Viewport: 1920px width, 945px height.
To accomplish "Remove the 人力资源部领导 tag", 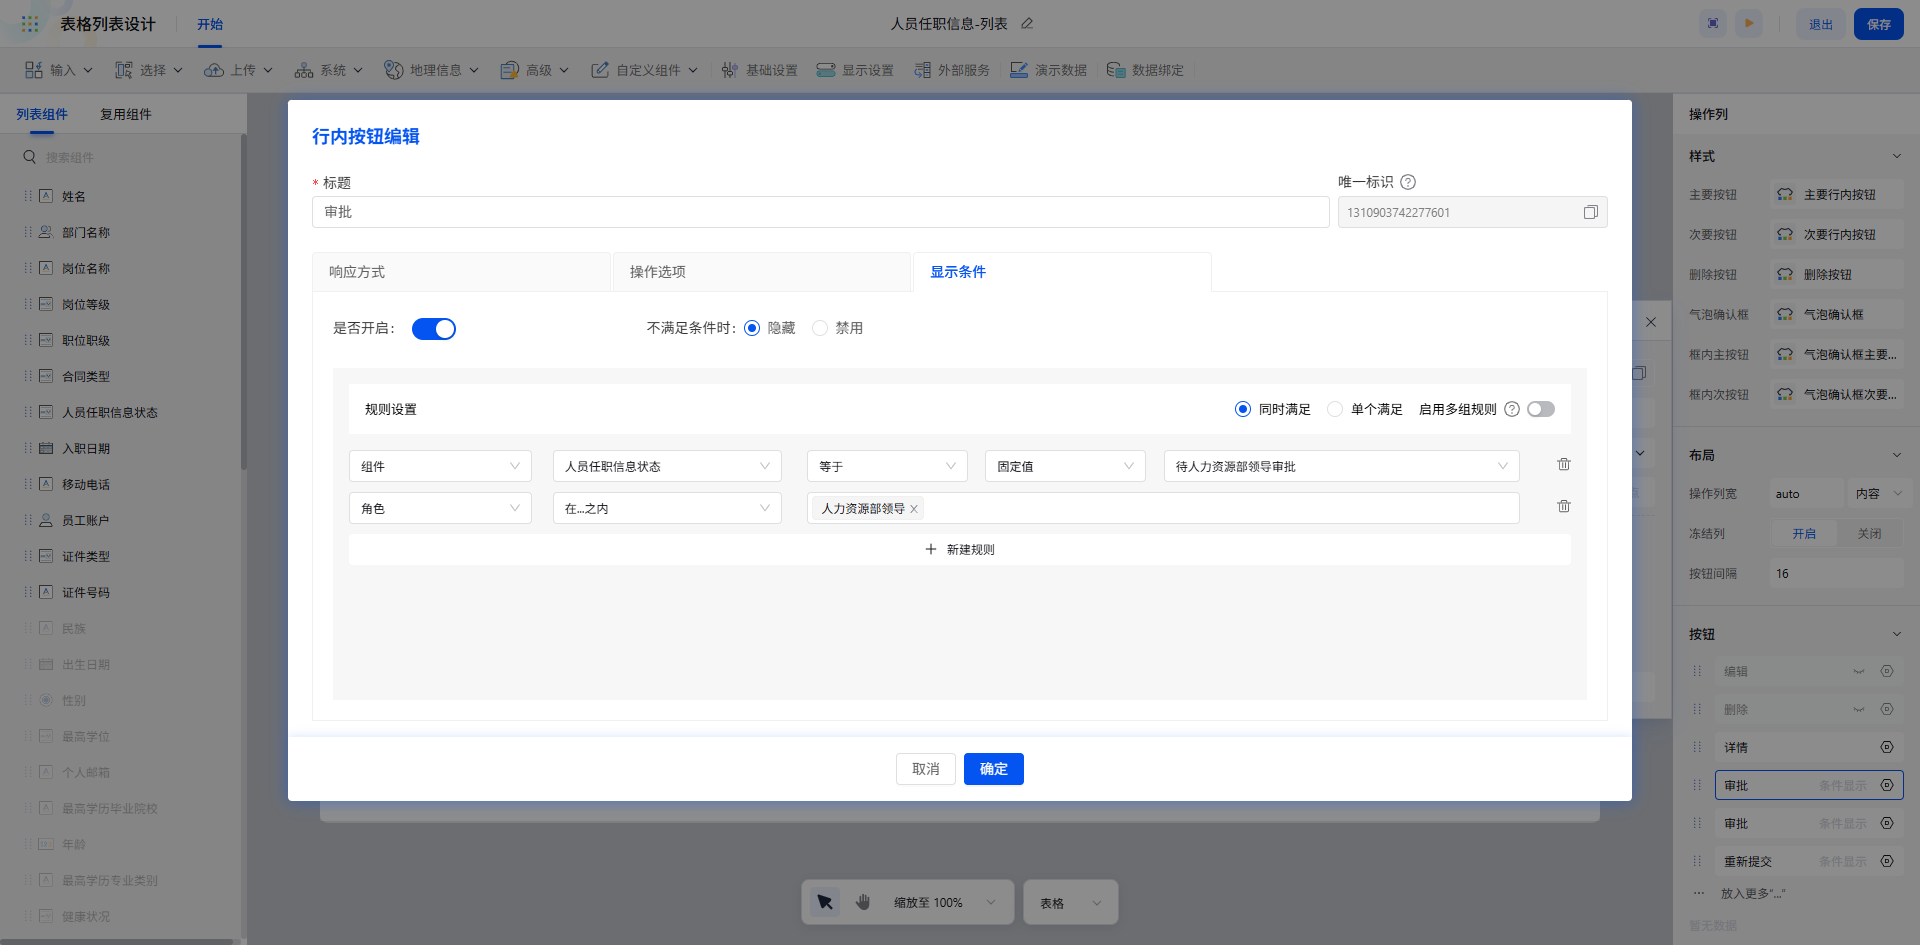I will coord(914,509).
